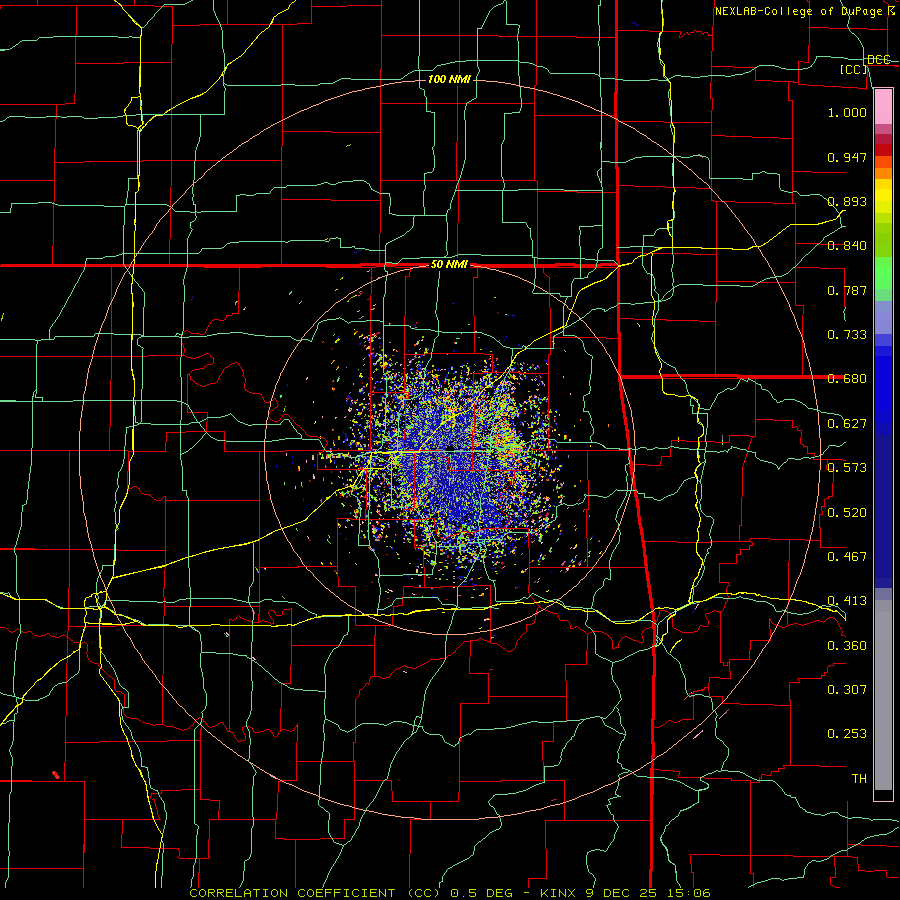Select the 1.000 legend value

(847, 112)
